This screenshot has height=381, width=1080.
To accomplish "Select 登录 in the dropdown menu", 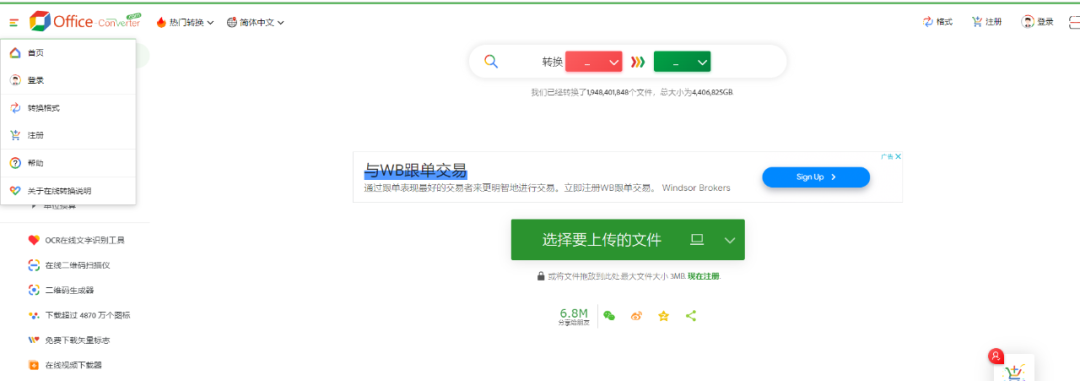I will point(68,81).
